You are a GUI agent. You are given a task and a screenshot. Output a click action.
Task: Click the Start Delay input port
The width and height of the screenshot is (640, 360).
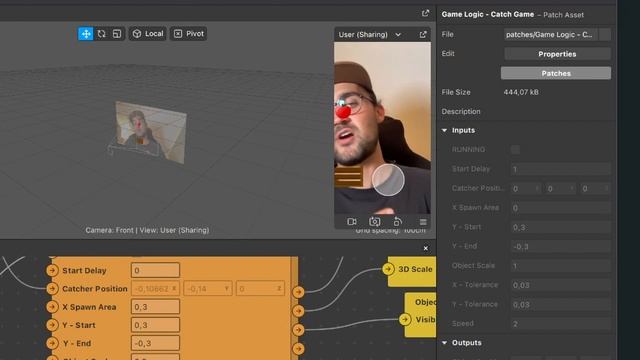coord(52,270)
